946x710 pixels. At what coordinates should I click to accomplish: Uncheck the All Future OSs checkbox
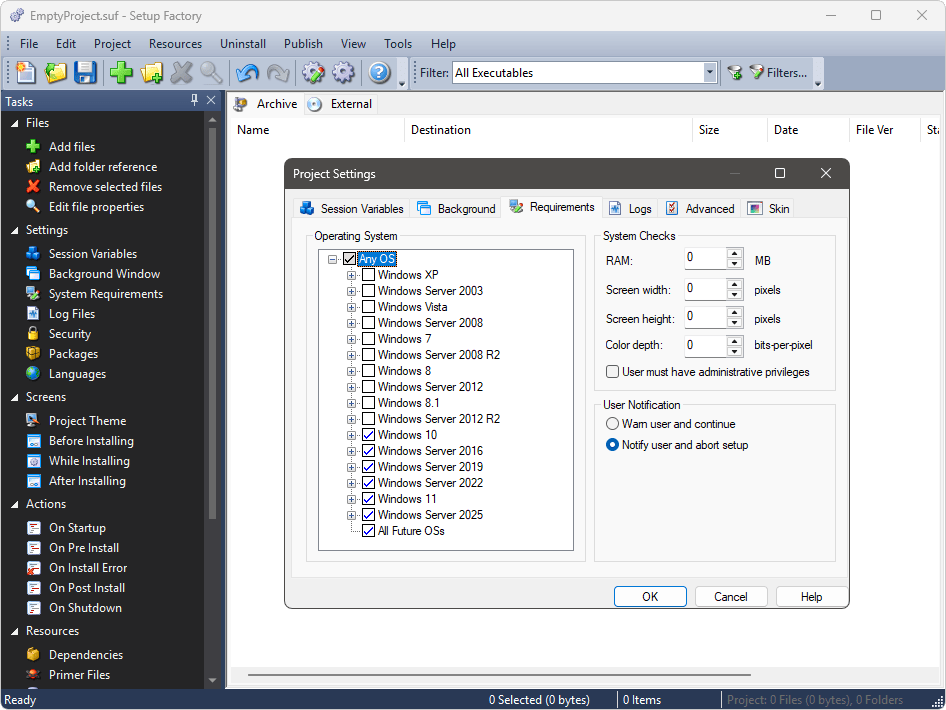tap(368, 530)
